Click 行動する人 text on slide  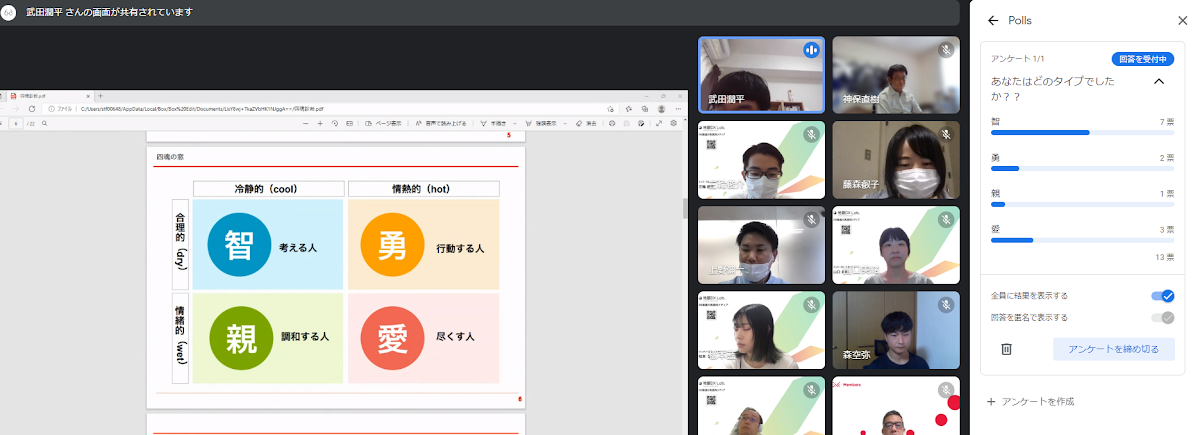[x=460, y=249]
